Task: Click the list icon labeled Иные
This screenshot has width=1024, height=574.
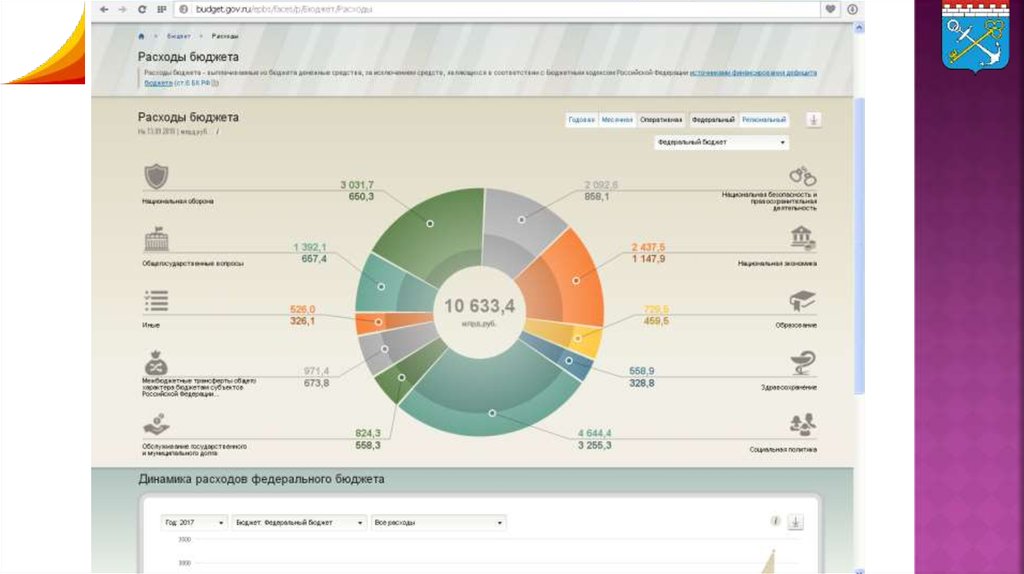Action: click(x=156, y=301)
